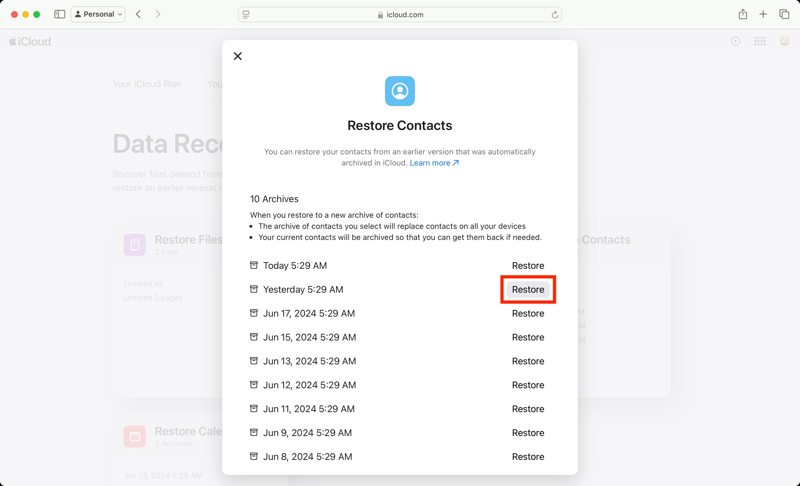Click the Contacts app icon in dialog
Viewport: 800px width, 486px height.
pos(399,91)
